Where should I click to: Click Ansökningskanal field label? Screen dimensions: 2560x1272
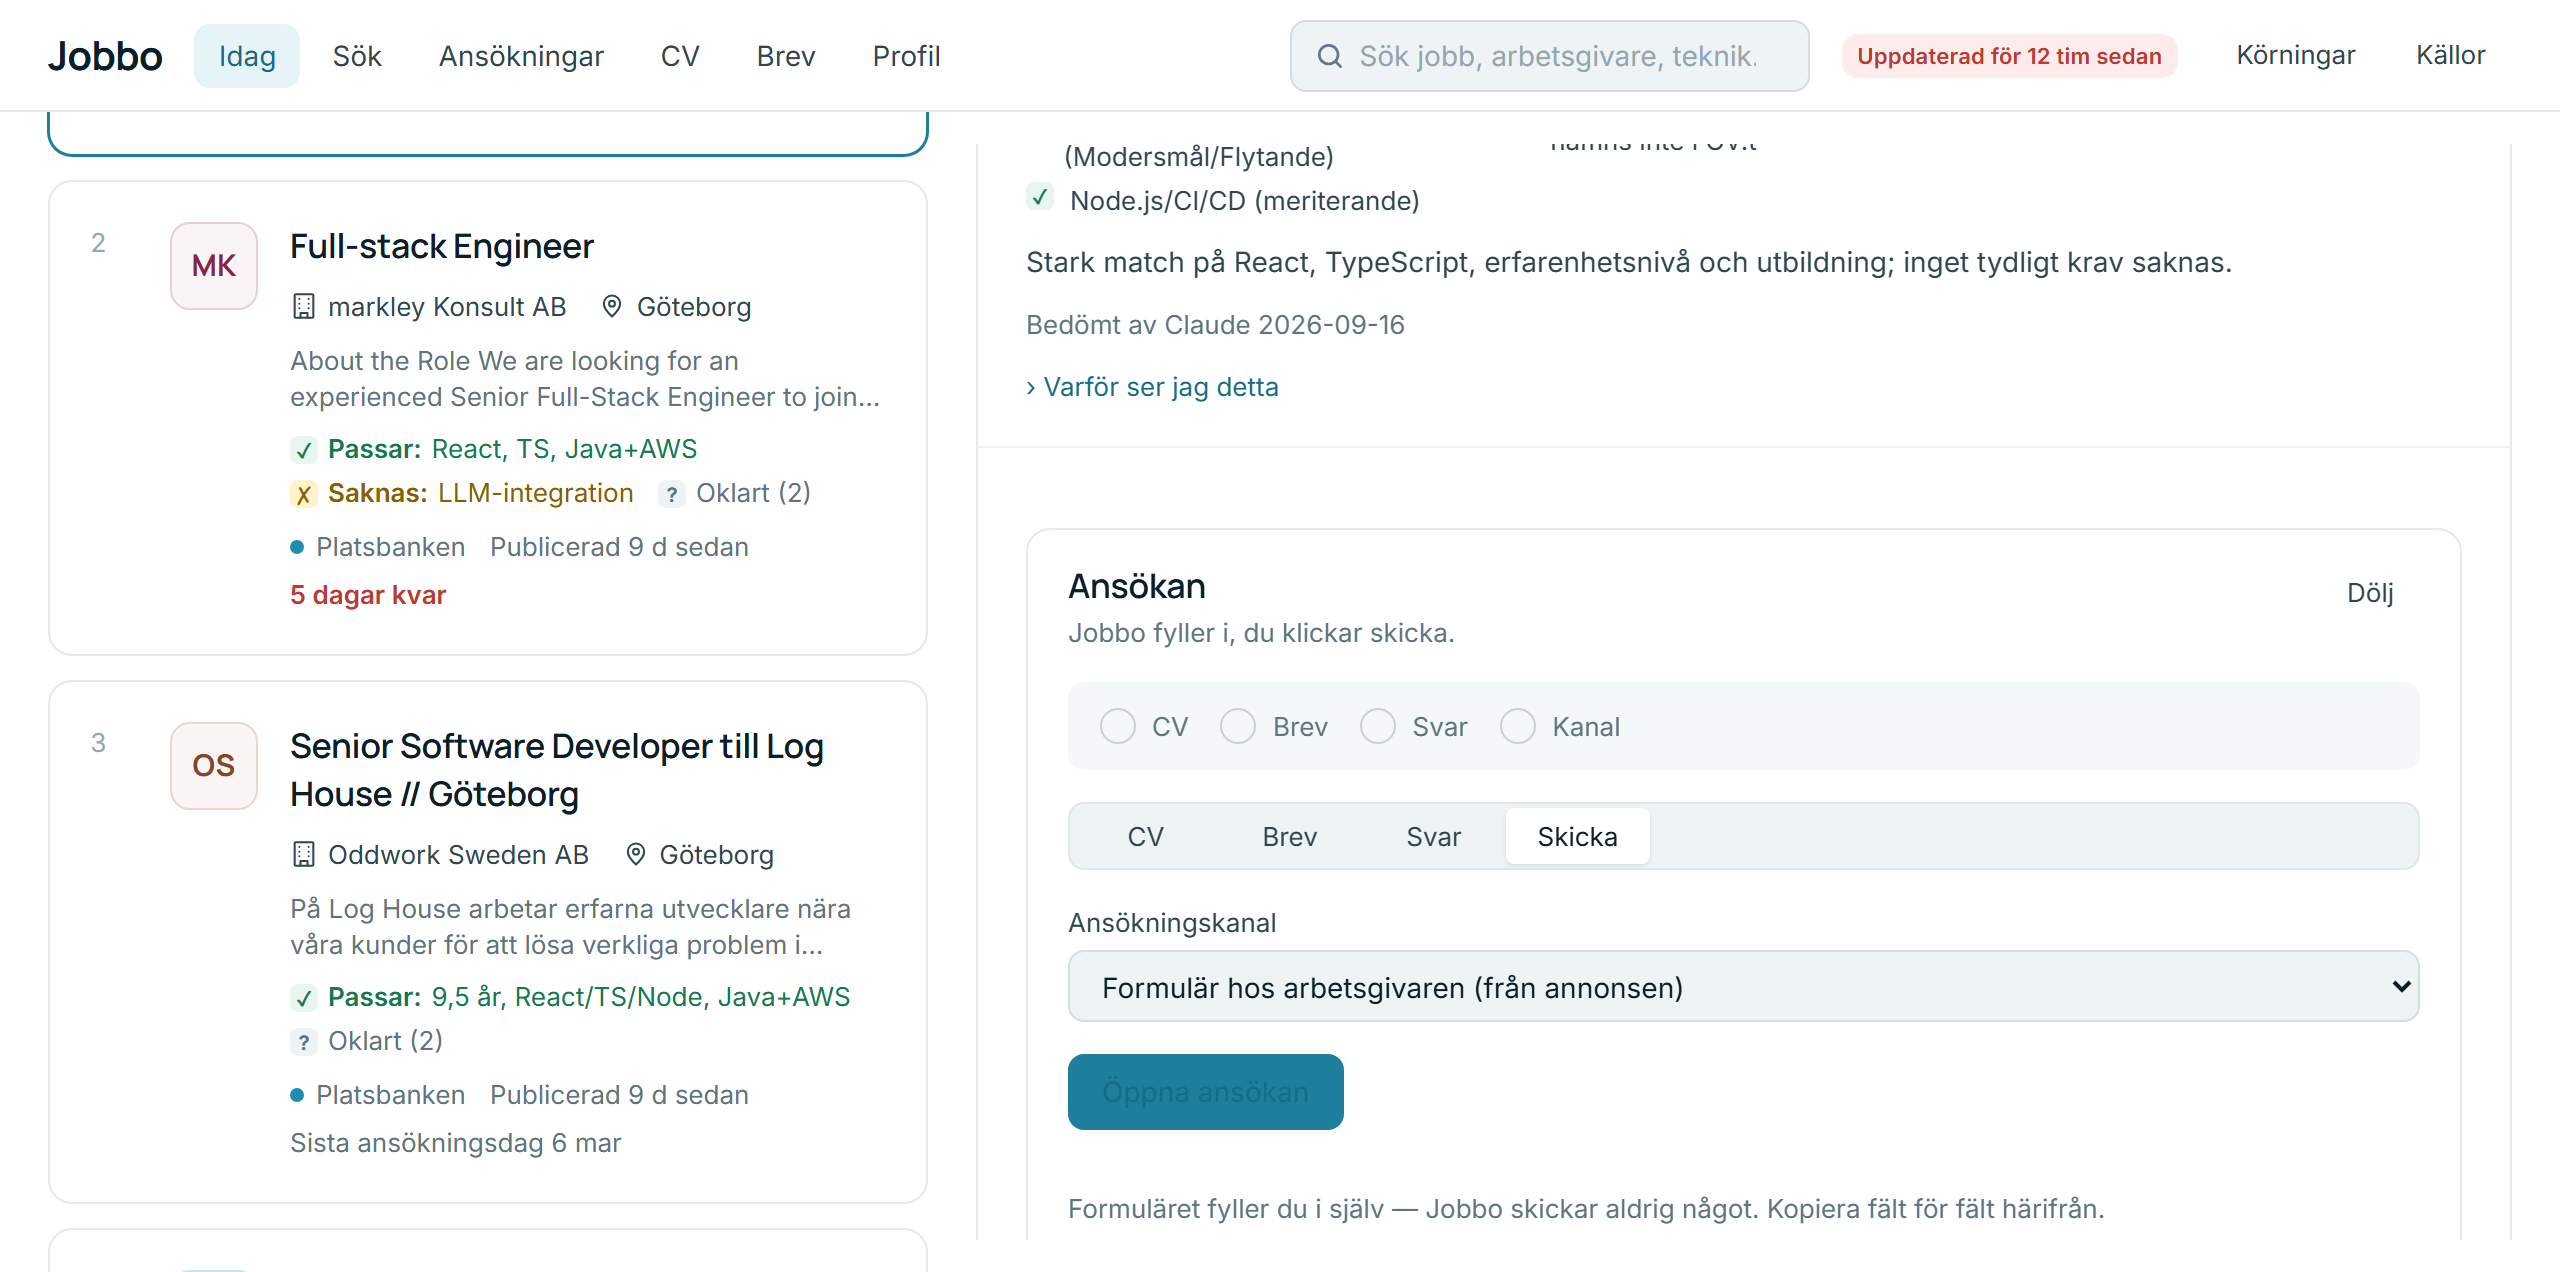1172,923
